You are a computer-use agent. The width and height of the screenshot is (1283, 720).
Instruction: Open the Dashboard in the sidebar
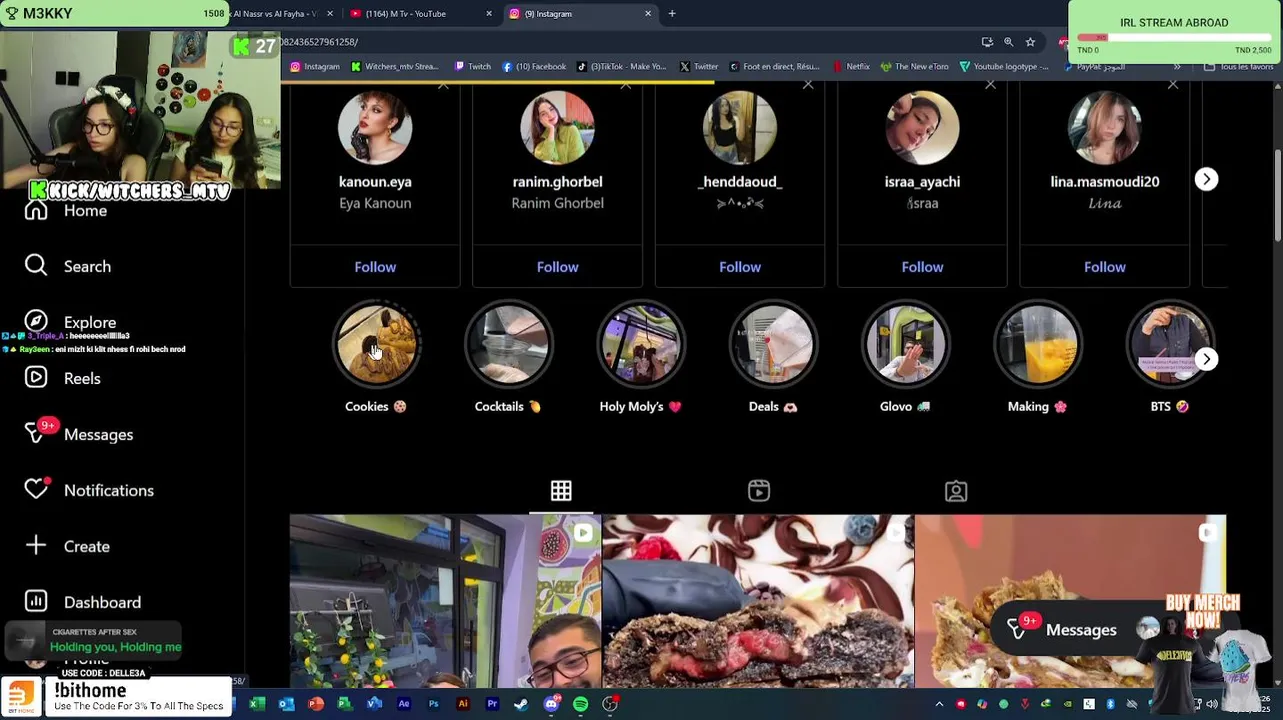(x=83, y=602)
